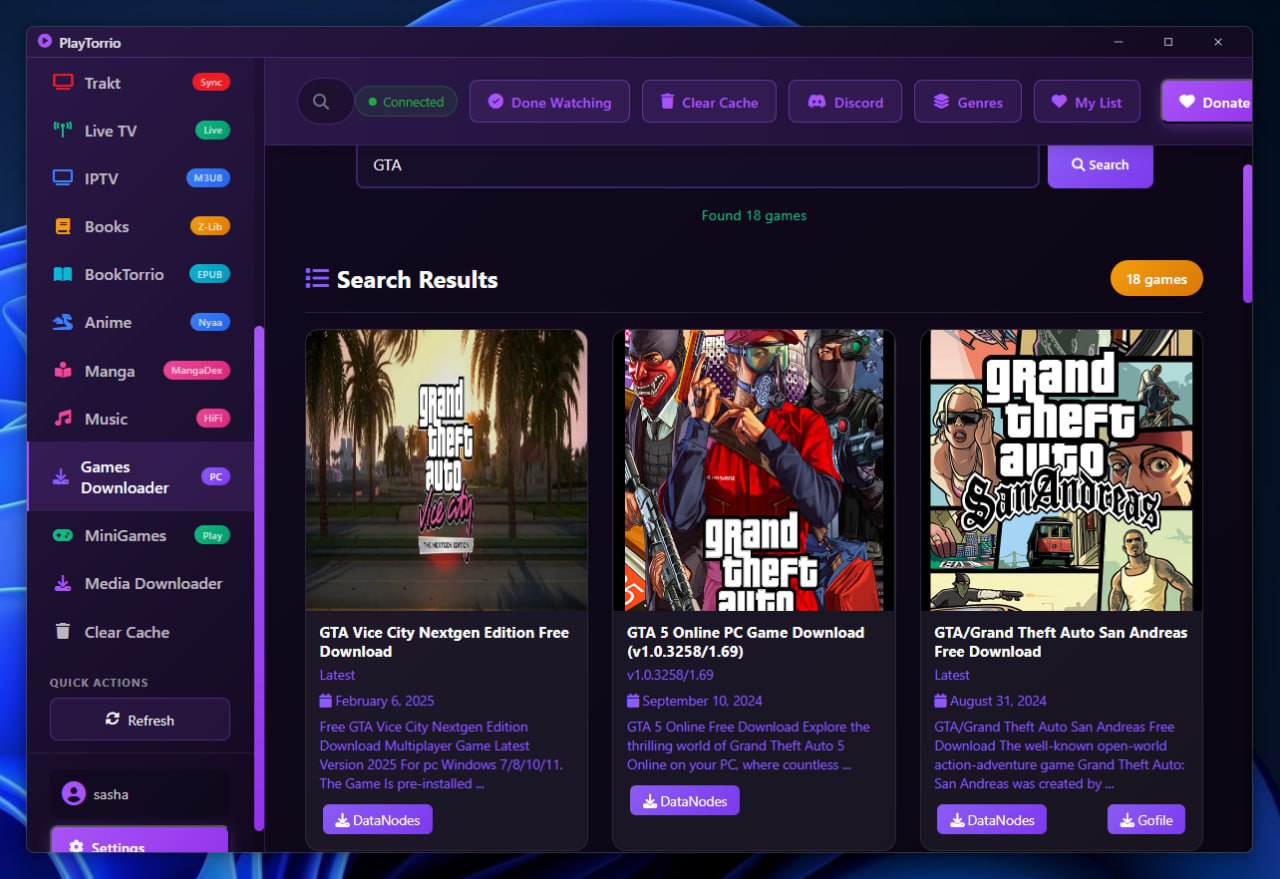Open the Anime section
Viewport: 1280px width, 879px height.
click(x=108, y=323)
